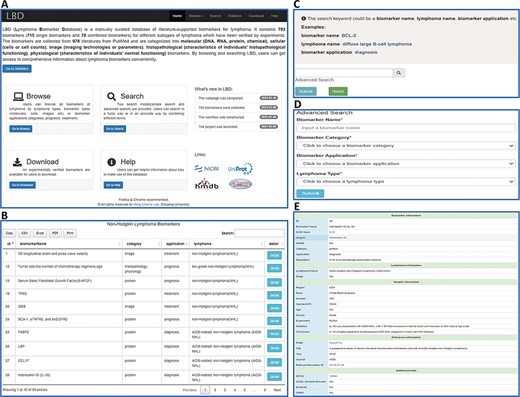Go to page 3 of table

tap(225, 390)
